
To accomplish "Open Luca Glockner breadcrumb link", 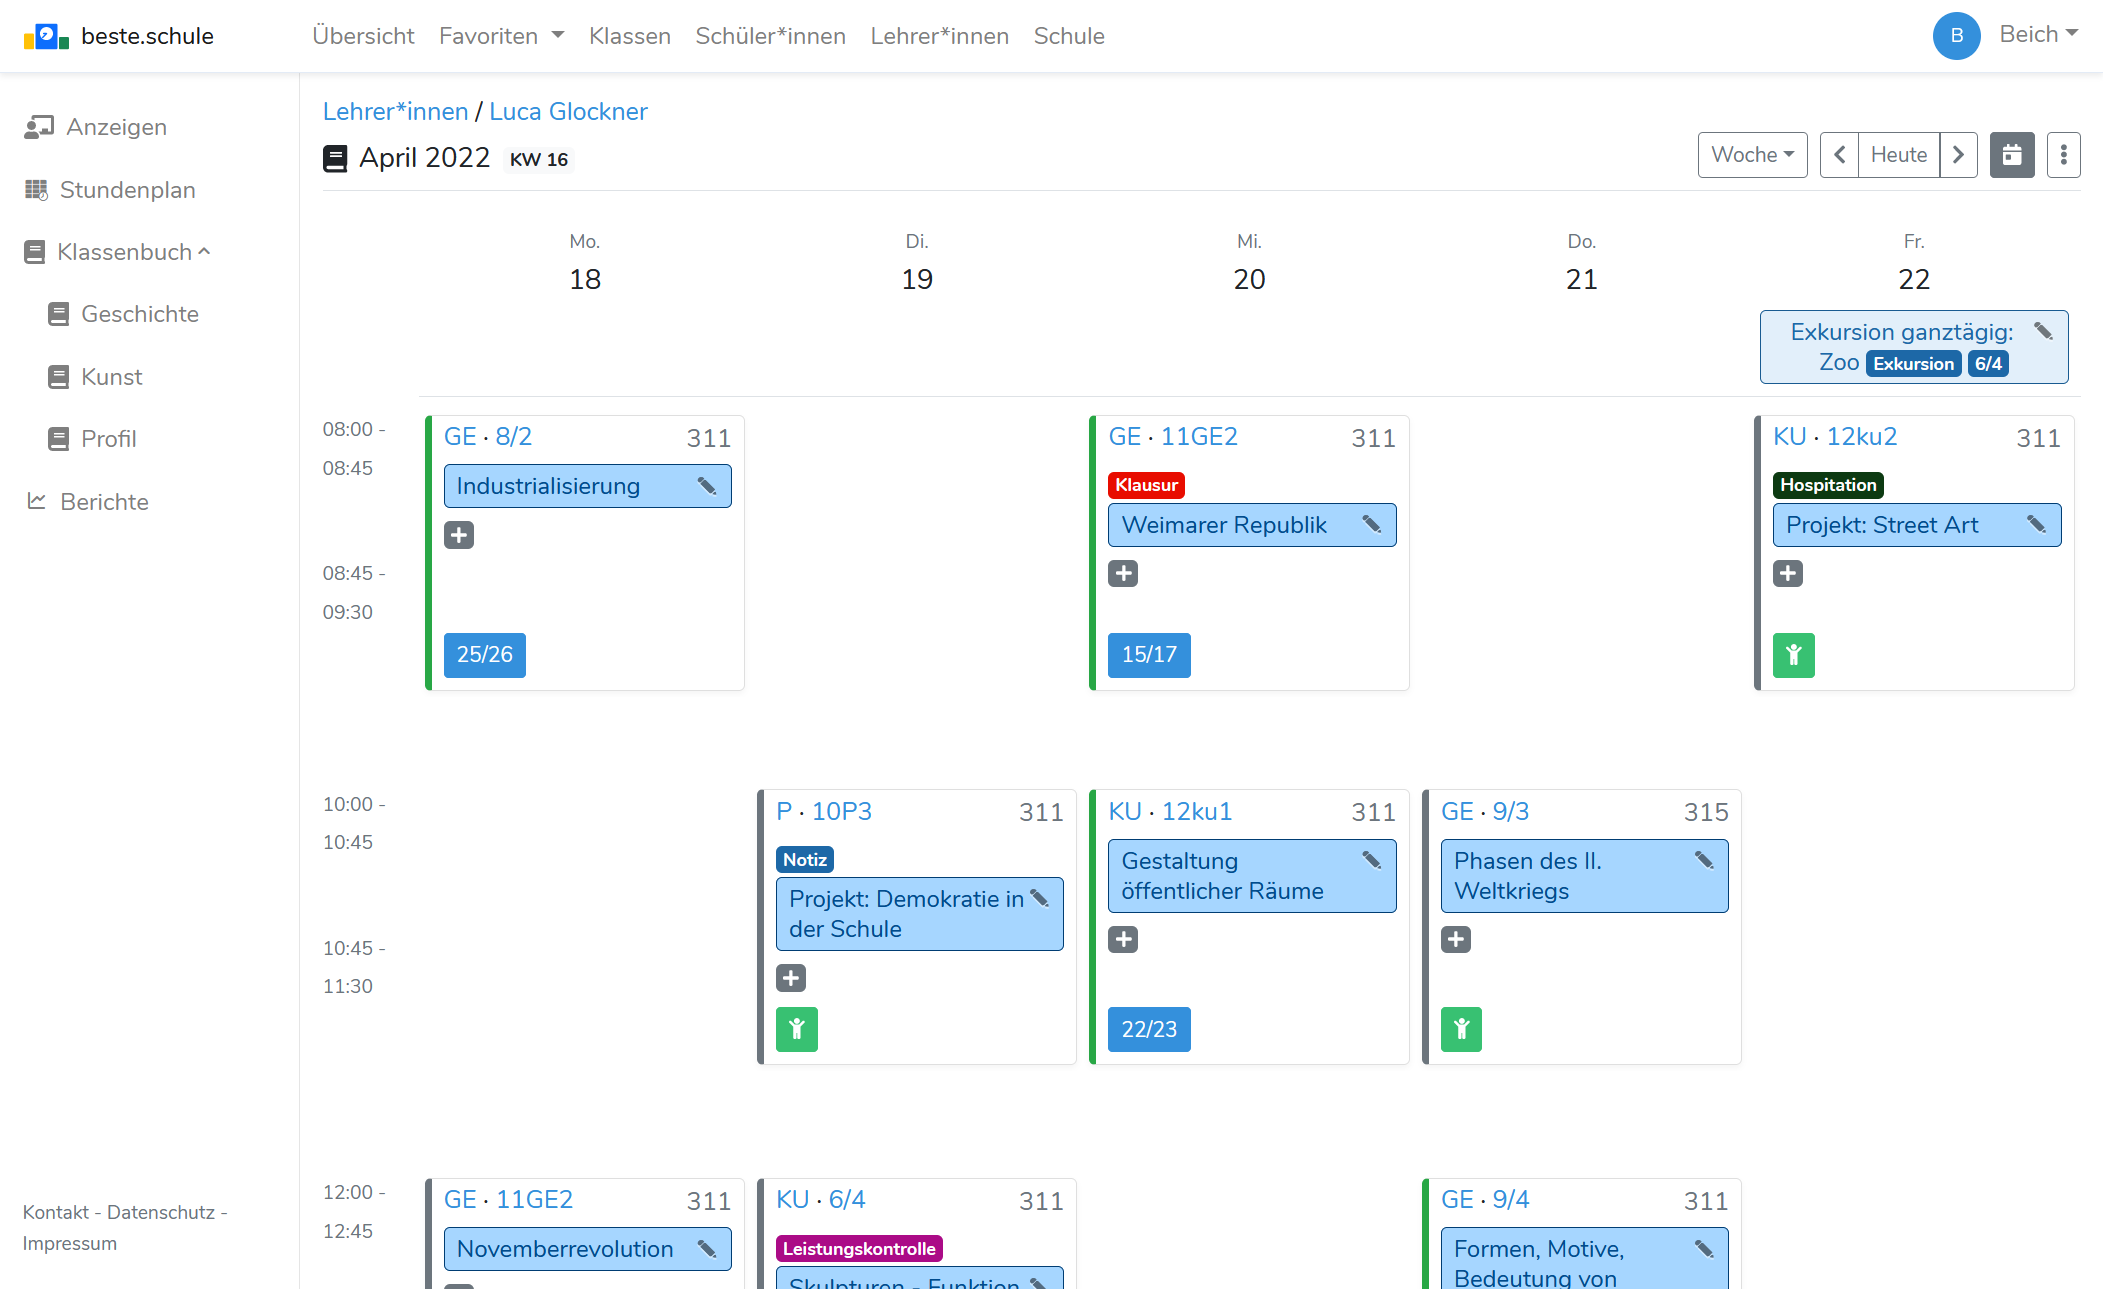I will [x=568, y=111].
